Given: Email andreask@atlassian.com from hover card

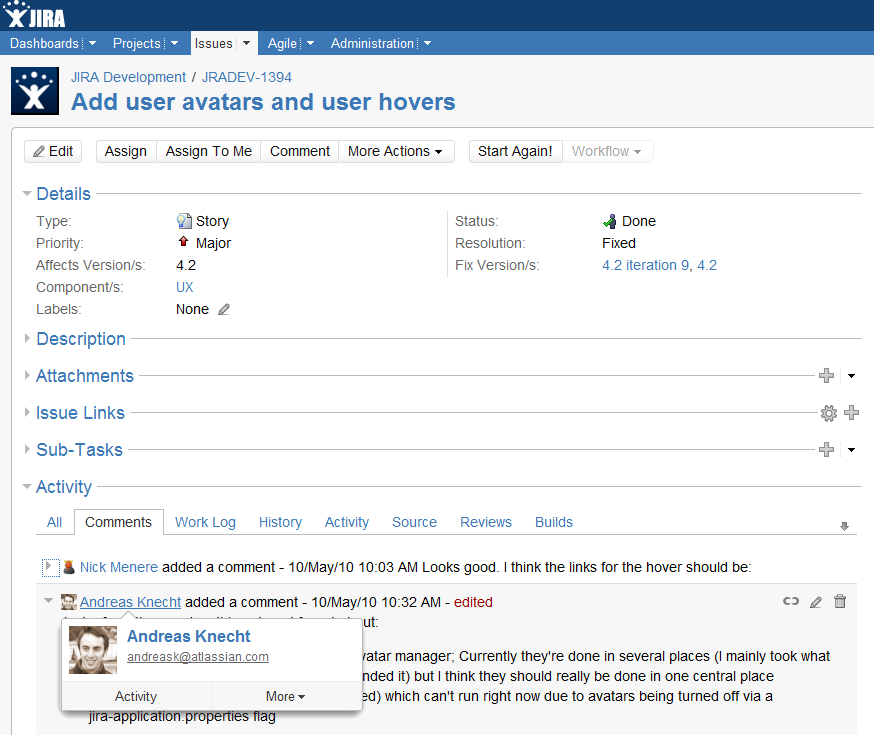Looking at the screenshot, I should coord(198,657).
